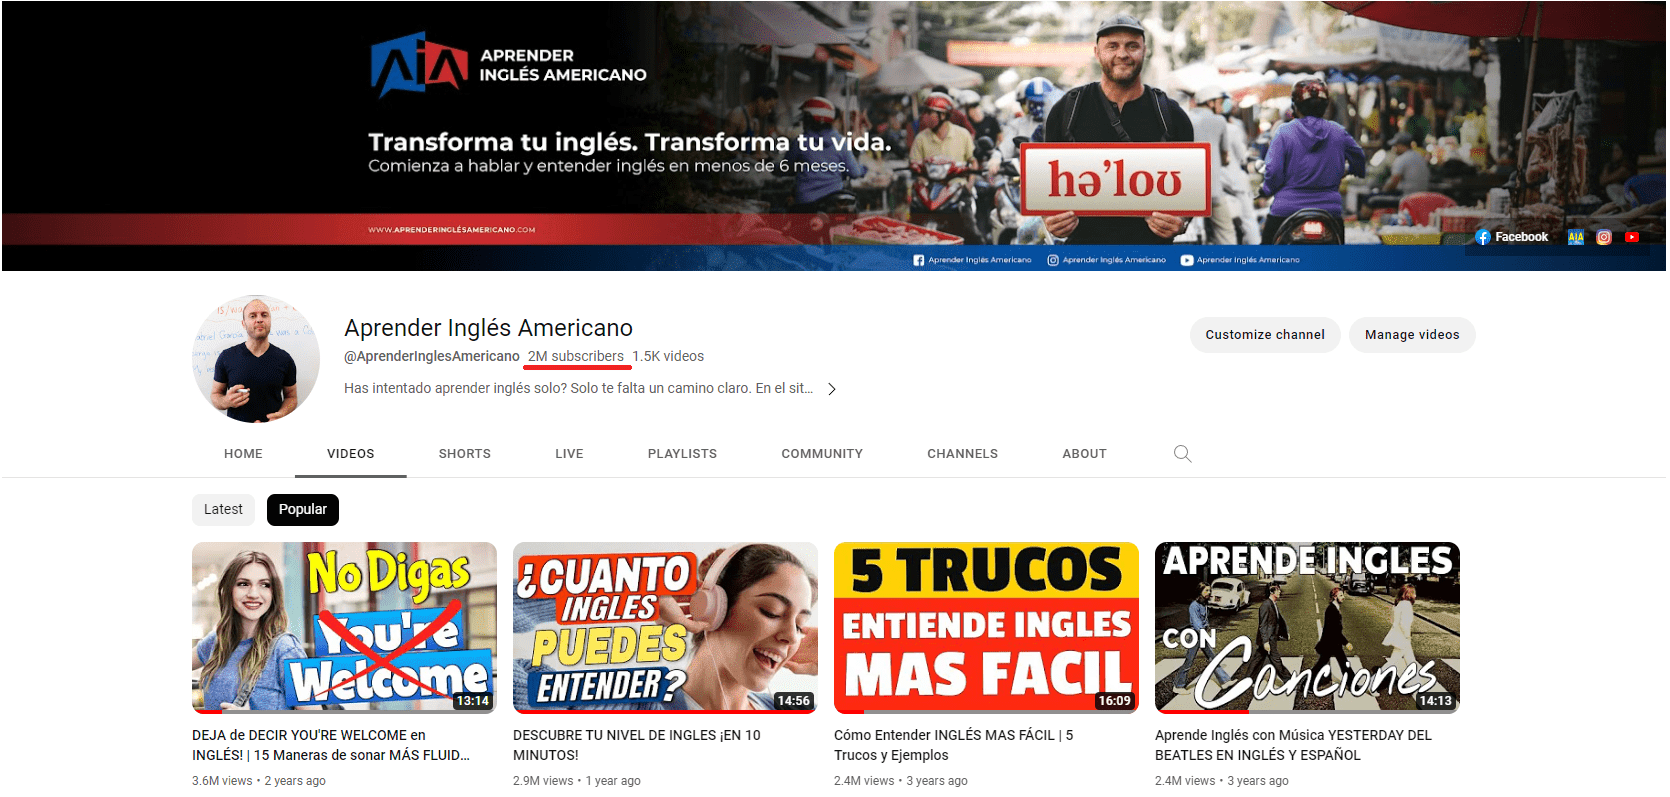This screenshot has width=1670, height=797.
Task: Click the 2M subscribers text
Action: point(576,357)
